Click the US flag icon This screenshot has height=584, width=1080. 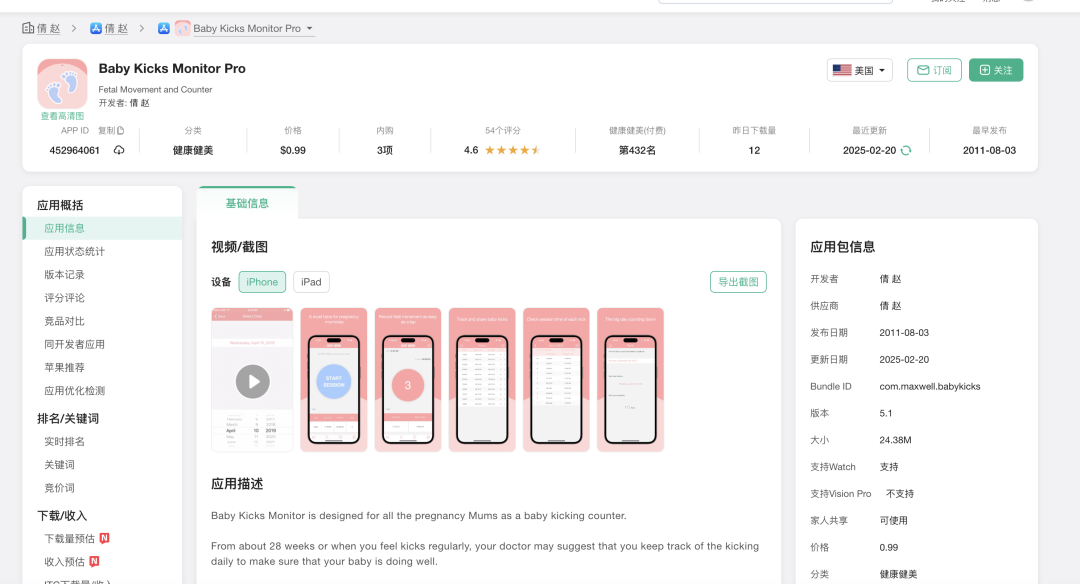[842, 70]
